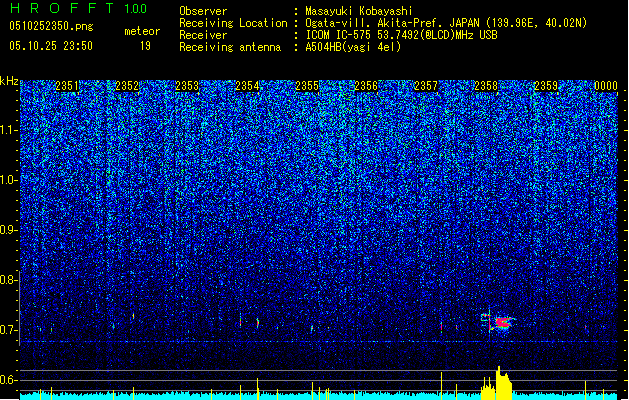Click the HROFFT 1.0.0 title text
This screenshot has height=400, width=629.
(x=78, y=8)
